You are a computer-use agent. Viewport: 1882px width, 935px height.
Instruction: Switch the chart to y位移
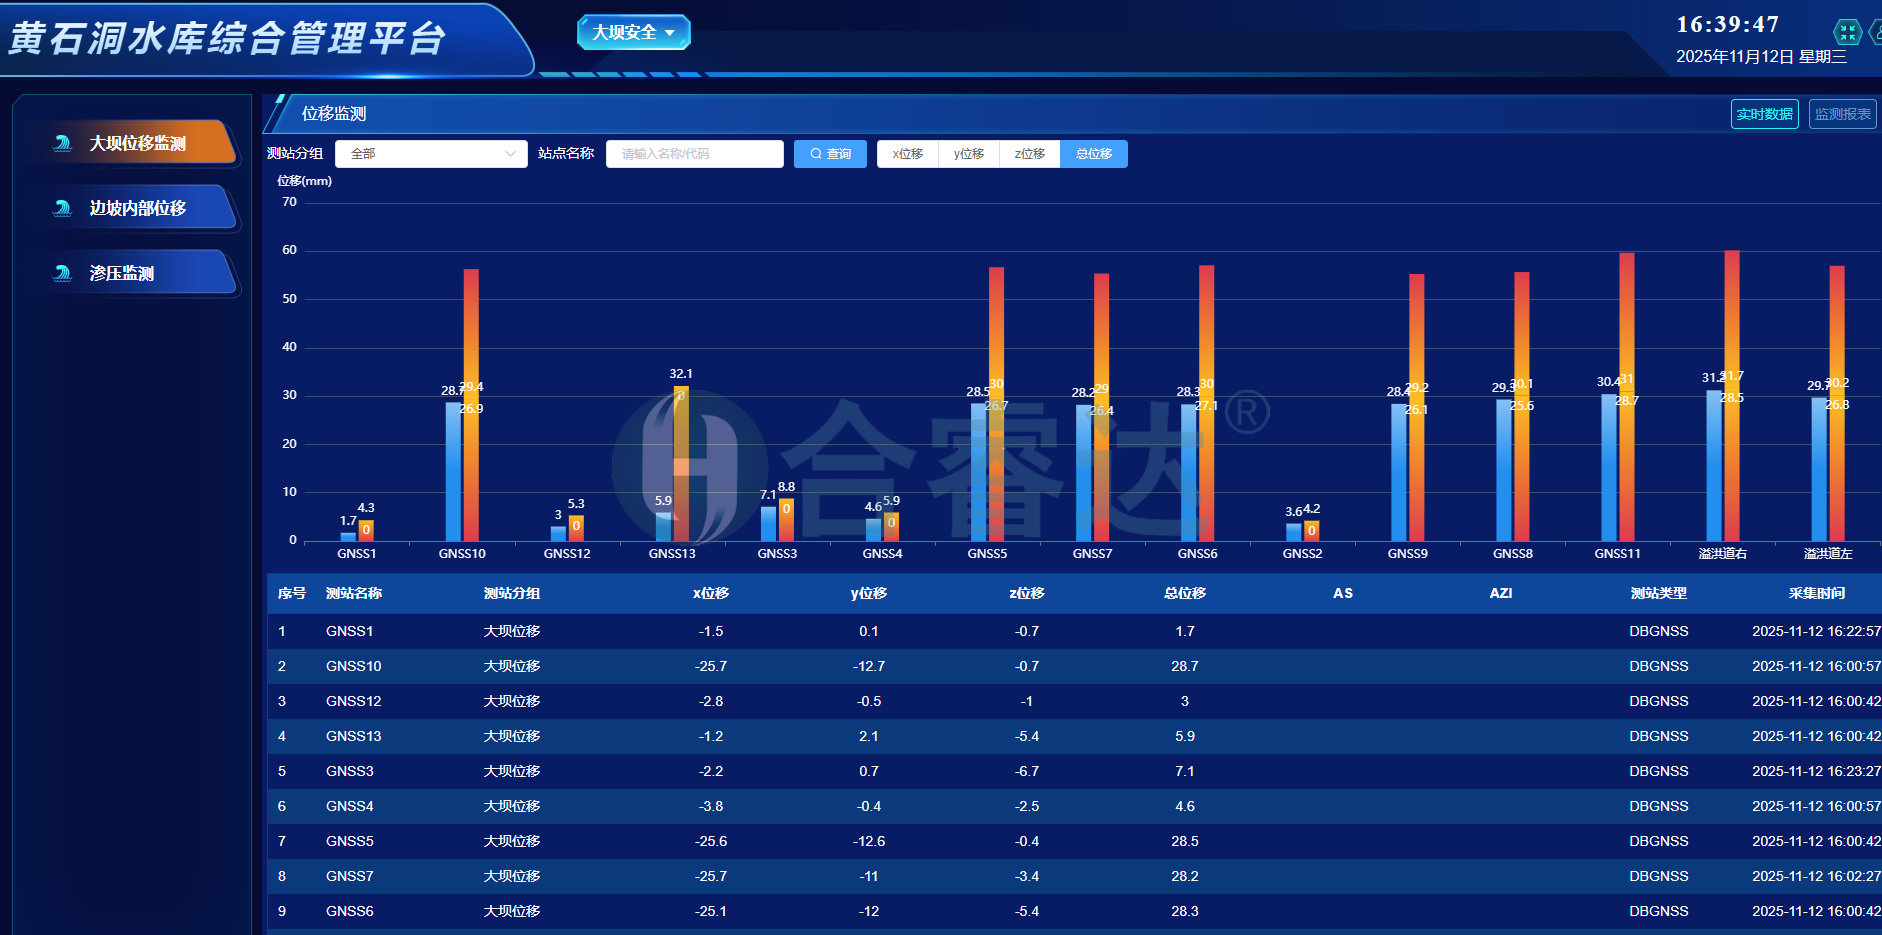coord(968,154)
